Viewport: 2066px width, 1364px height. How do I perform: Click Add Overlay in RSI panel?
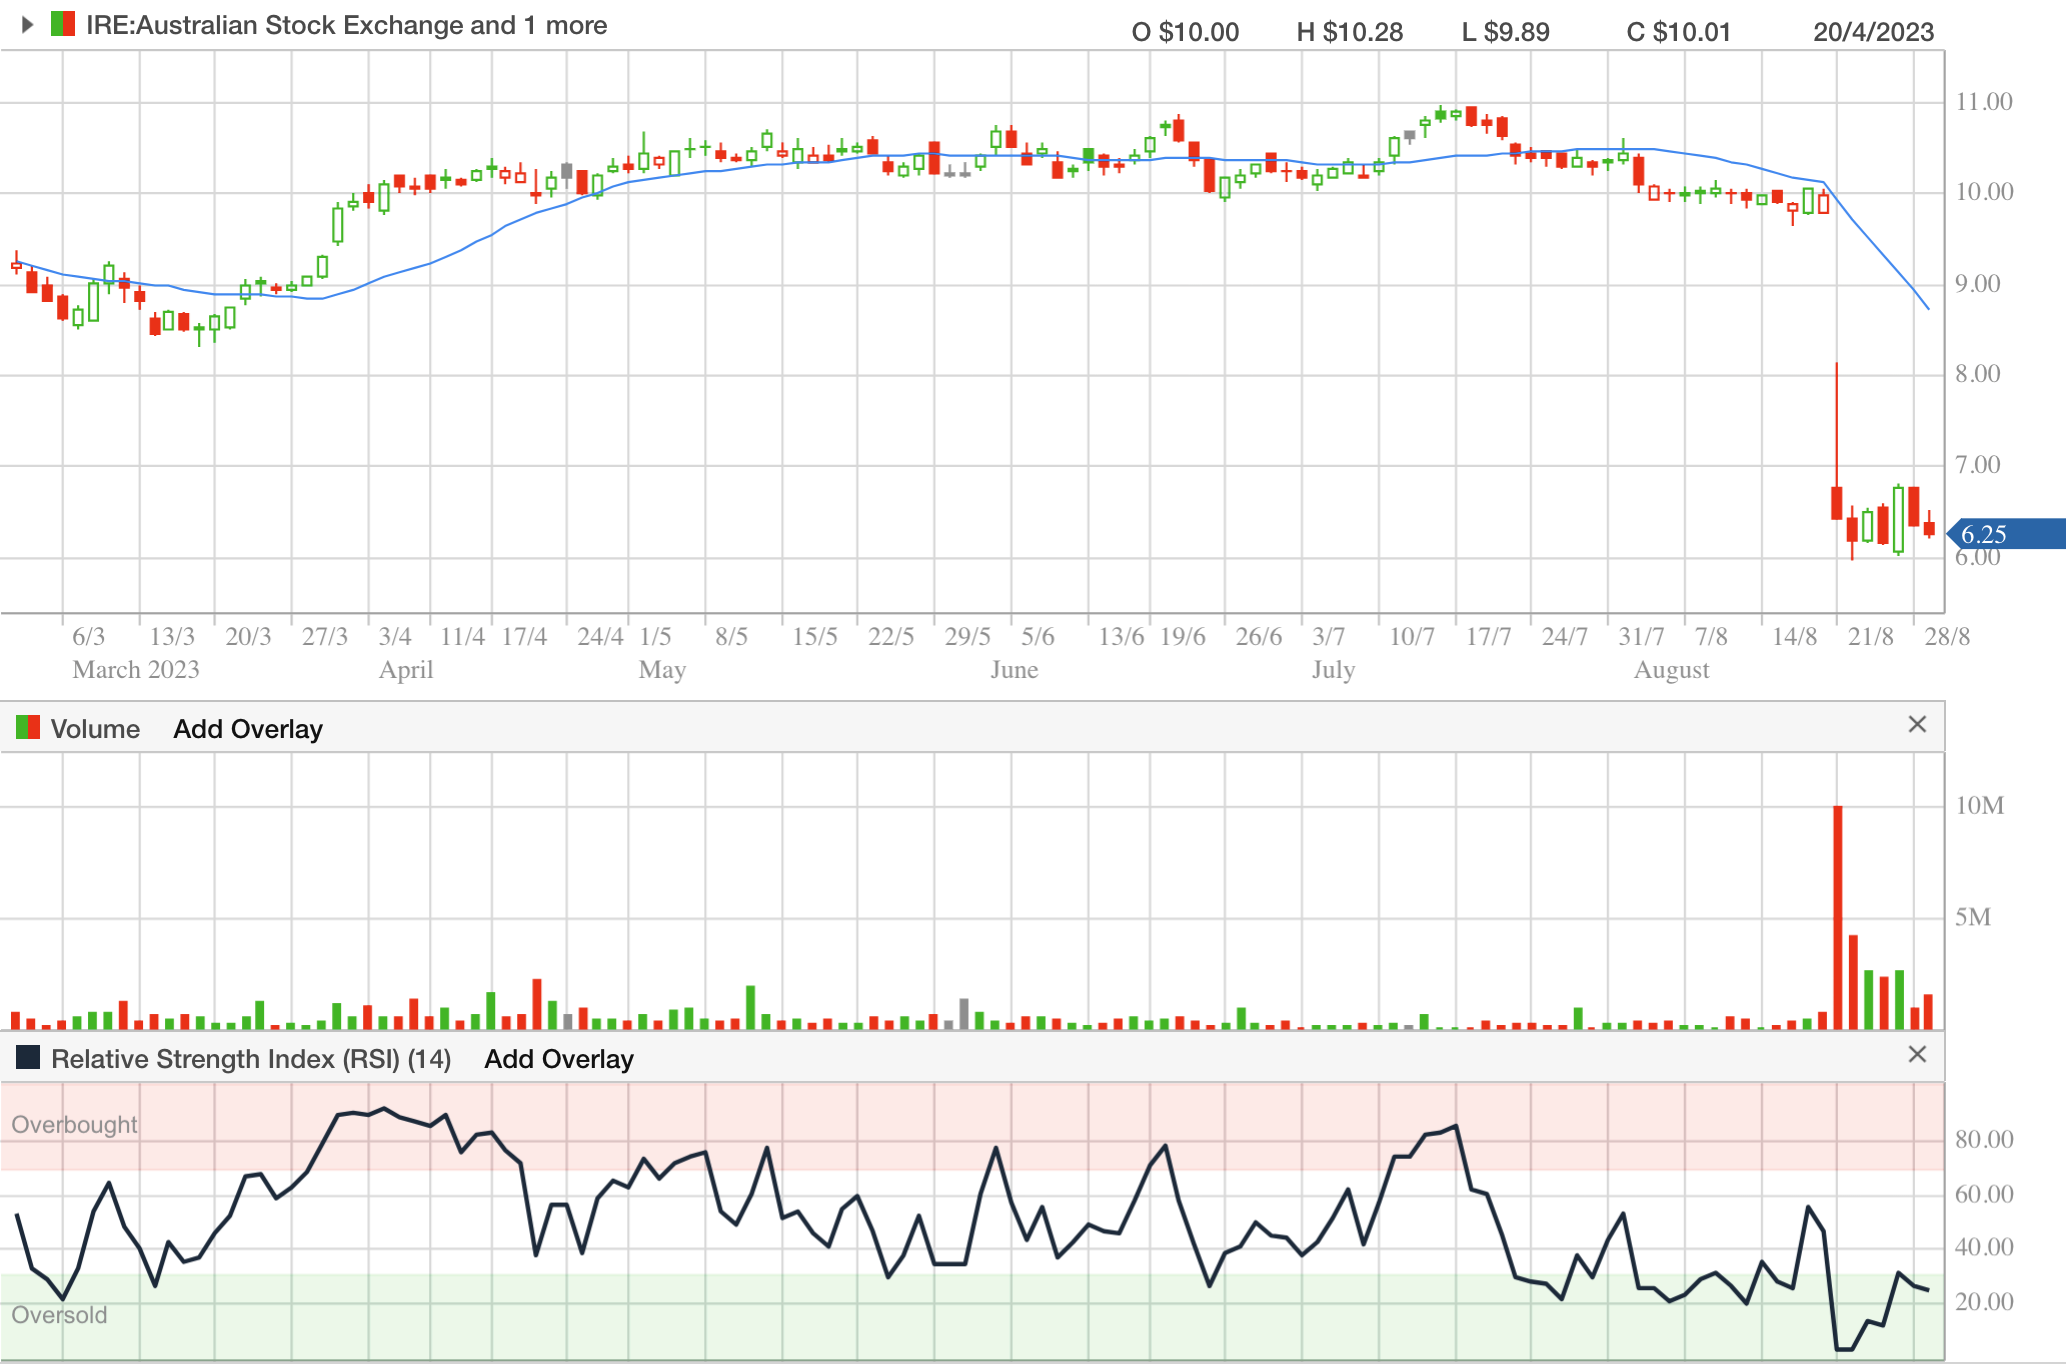coord(559,1059)
